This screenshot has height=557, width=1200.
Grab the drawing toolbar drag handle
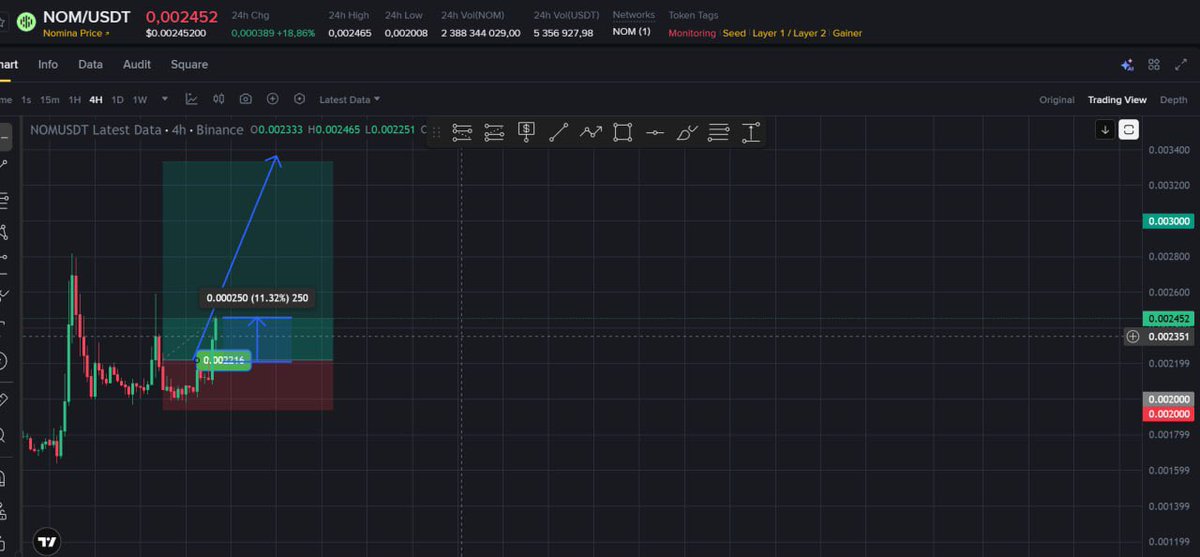point(436,131)
